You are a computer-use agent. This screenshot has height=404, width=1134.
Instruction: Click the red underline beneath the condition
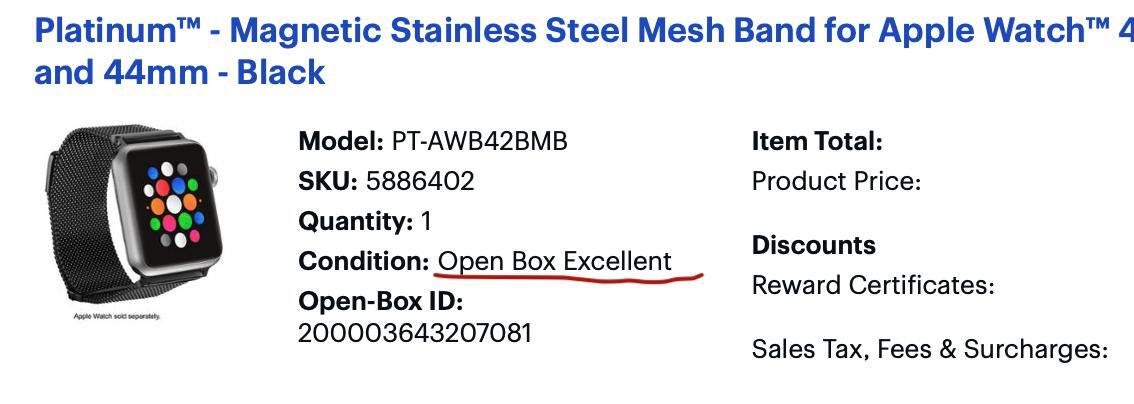click(570, 279)
